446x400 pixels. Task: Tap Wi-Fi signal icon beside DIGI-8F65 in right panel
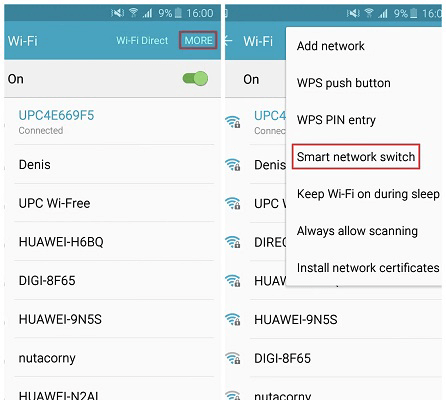(233, 358)
